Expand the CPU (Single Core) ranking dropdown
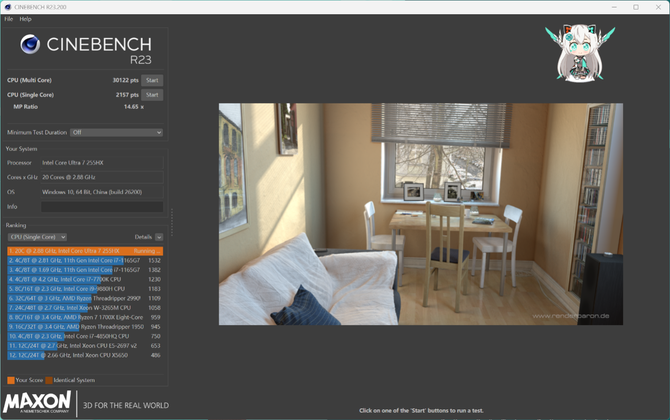The height and width of the screenshot is (420, 670). click(37, 237)
